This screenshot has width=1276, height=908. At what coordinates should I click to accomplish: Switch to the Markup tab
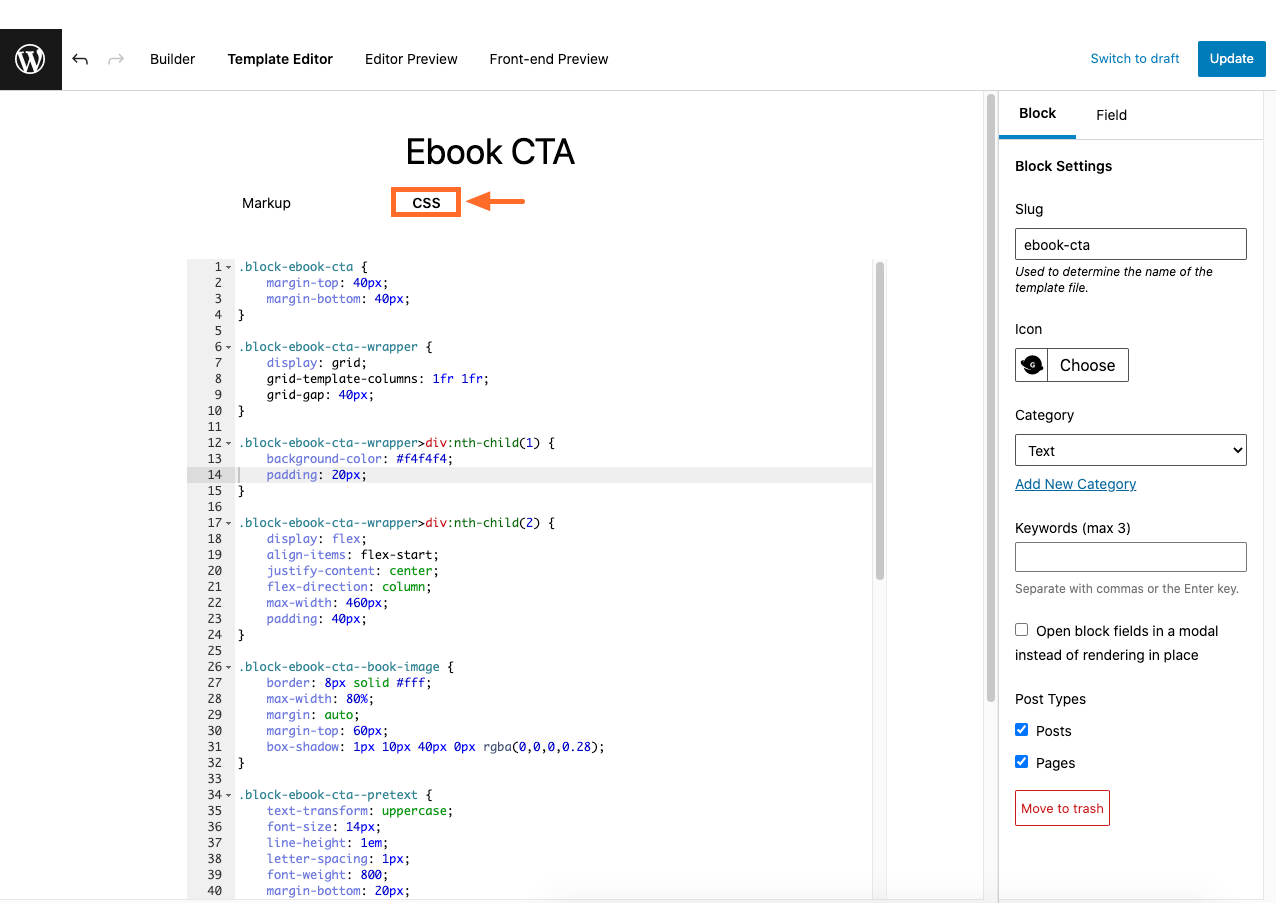[x=266, y=203]
